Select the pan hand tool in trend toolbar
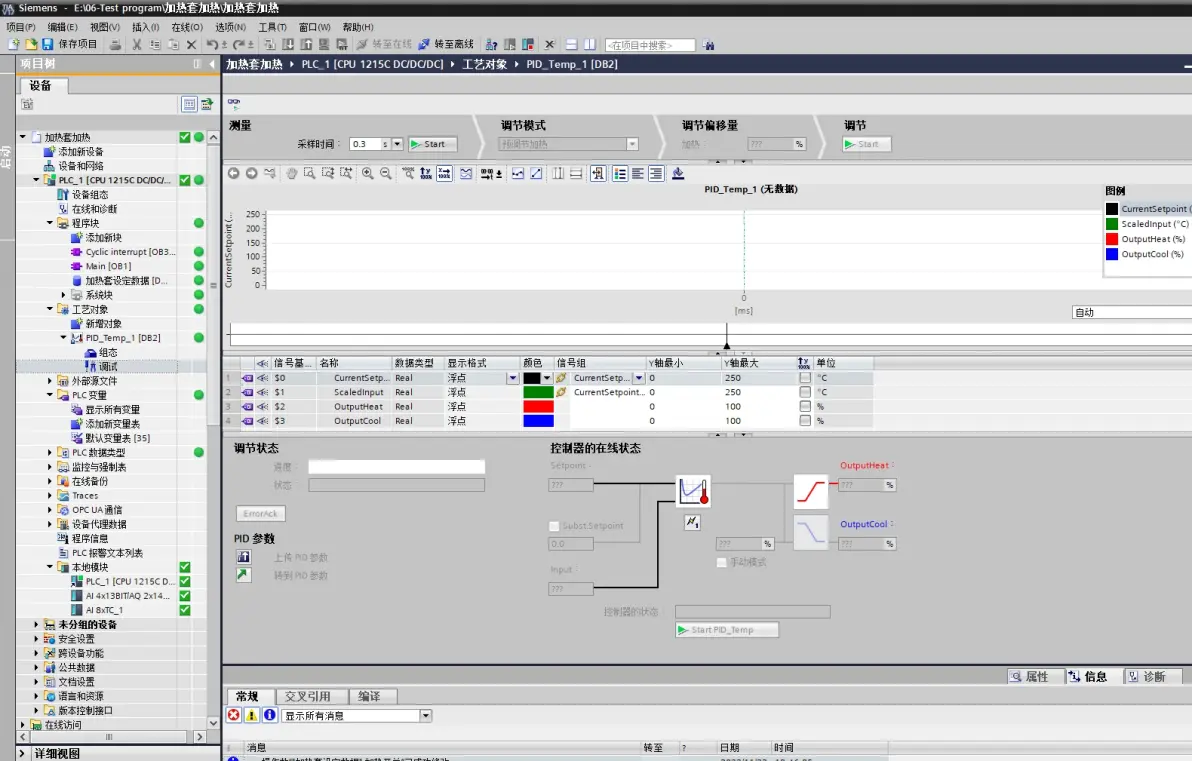The image size is (1192, 761). click(x=292, y=173)
